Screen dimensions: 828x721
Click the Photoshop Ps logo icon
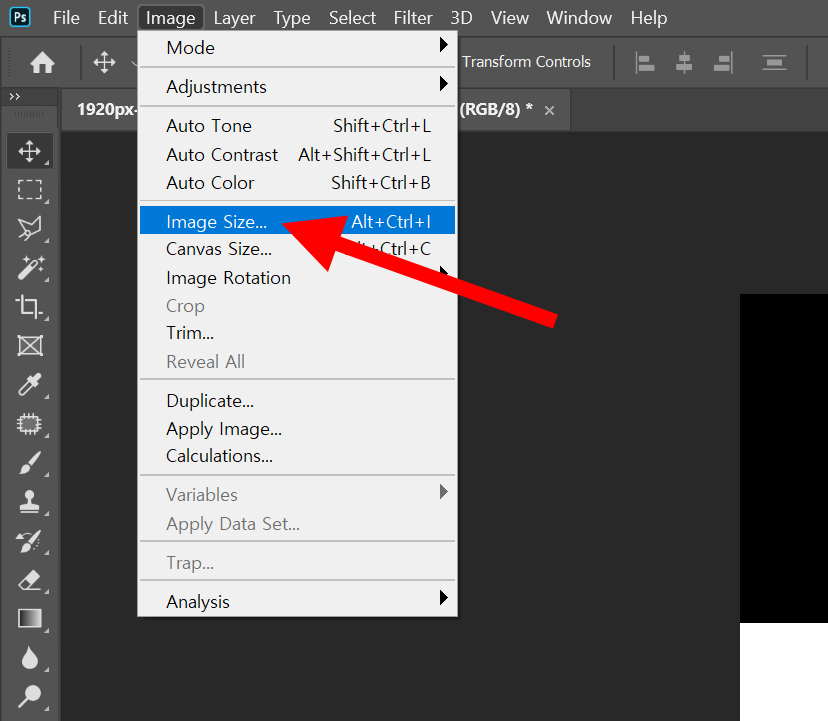[20, 17]
